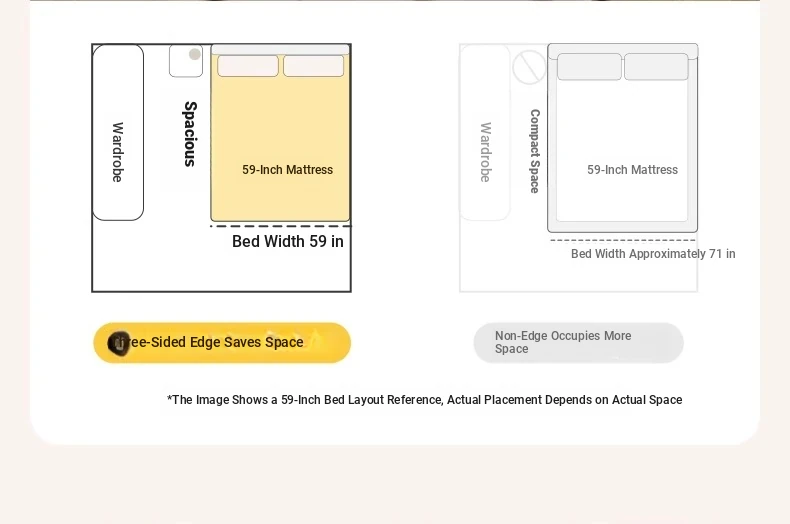Click the left pillow on the gray bed

pyautogui.click(x=589, y=67)
